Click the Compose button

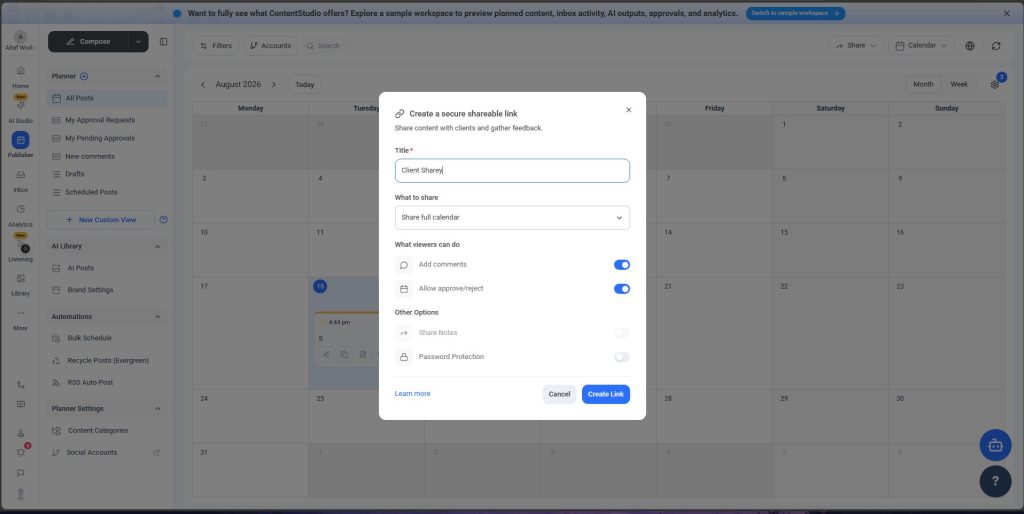[88, 42]
